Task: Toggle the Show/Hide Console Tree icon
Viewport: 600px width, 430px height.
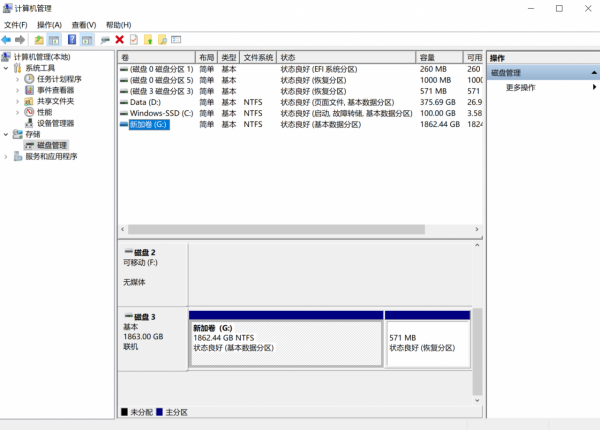Action: coord(54,39)
